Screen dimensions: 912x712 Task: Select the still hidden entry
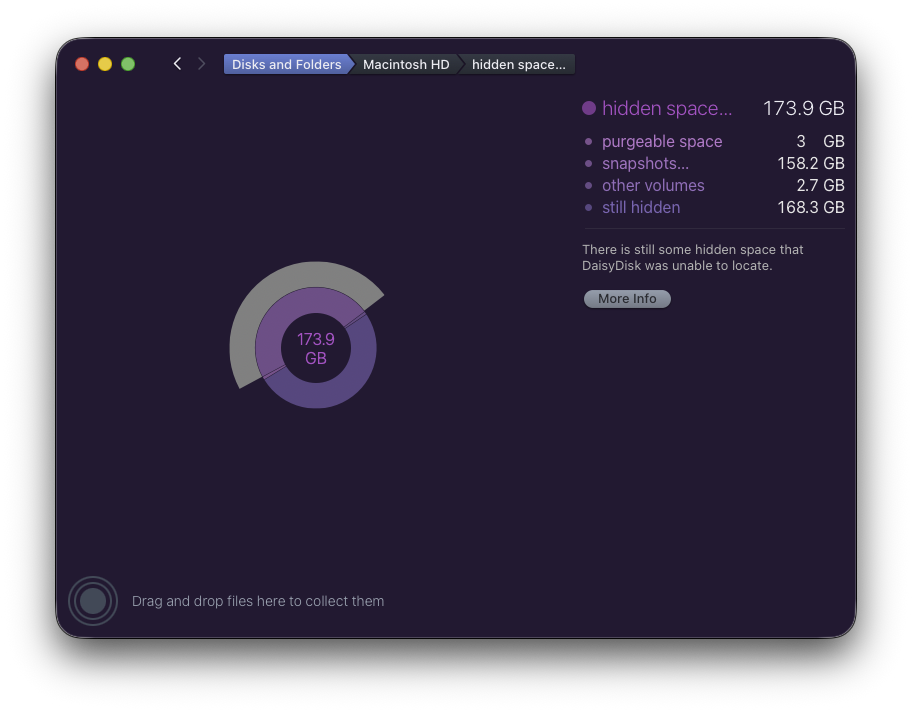coord(640,208)
